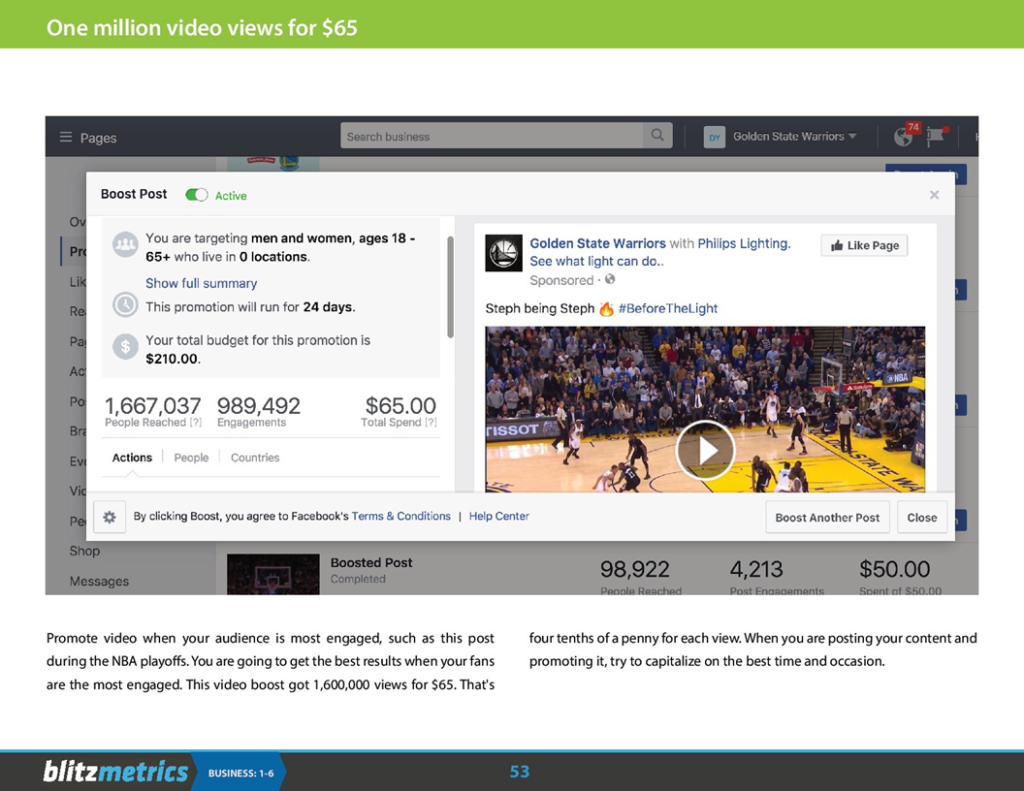Click the $210.00 total budget text
1024x791 pixels.
point(172,359)
